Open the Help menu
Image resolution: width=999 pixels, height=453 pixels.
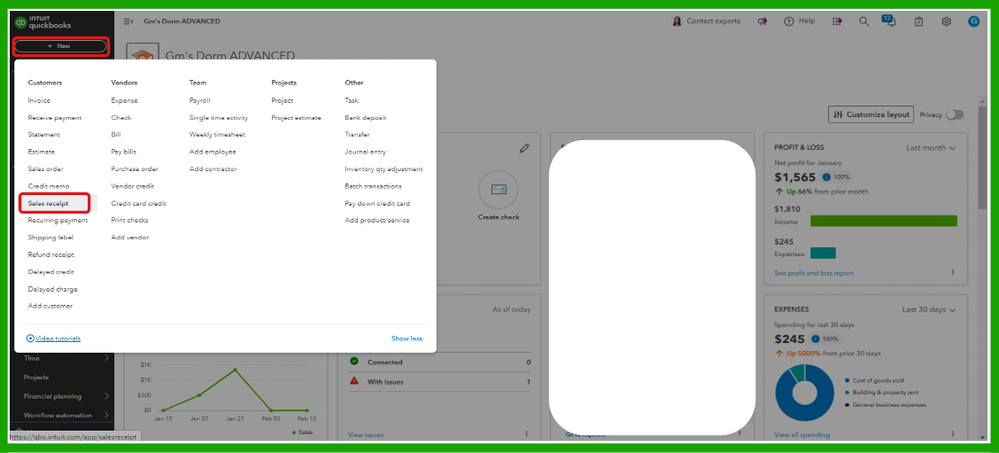799,21
